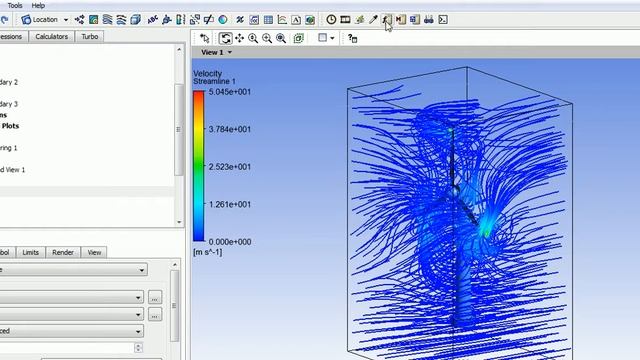Insert a Contour plot
The image size is (640, 360).
(x=93, y=20)
